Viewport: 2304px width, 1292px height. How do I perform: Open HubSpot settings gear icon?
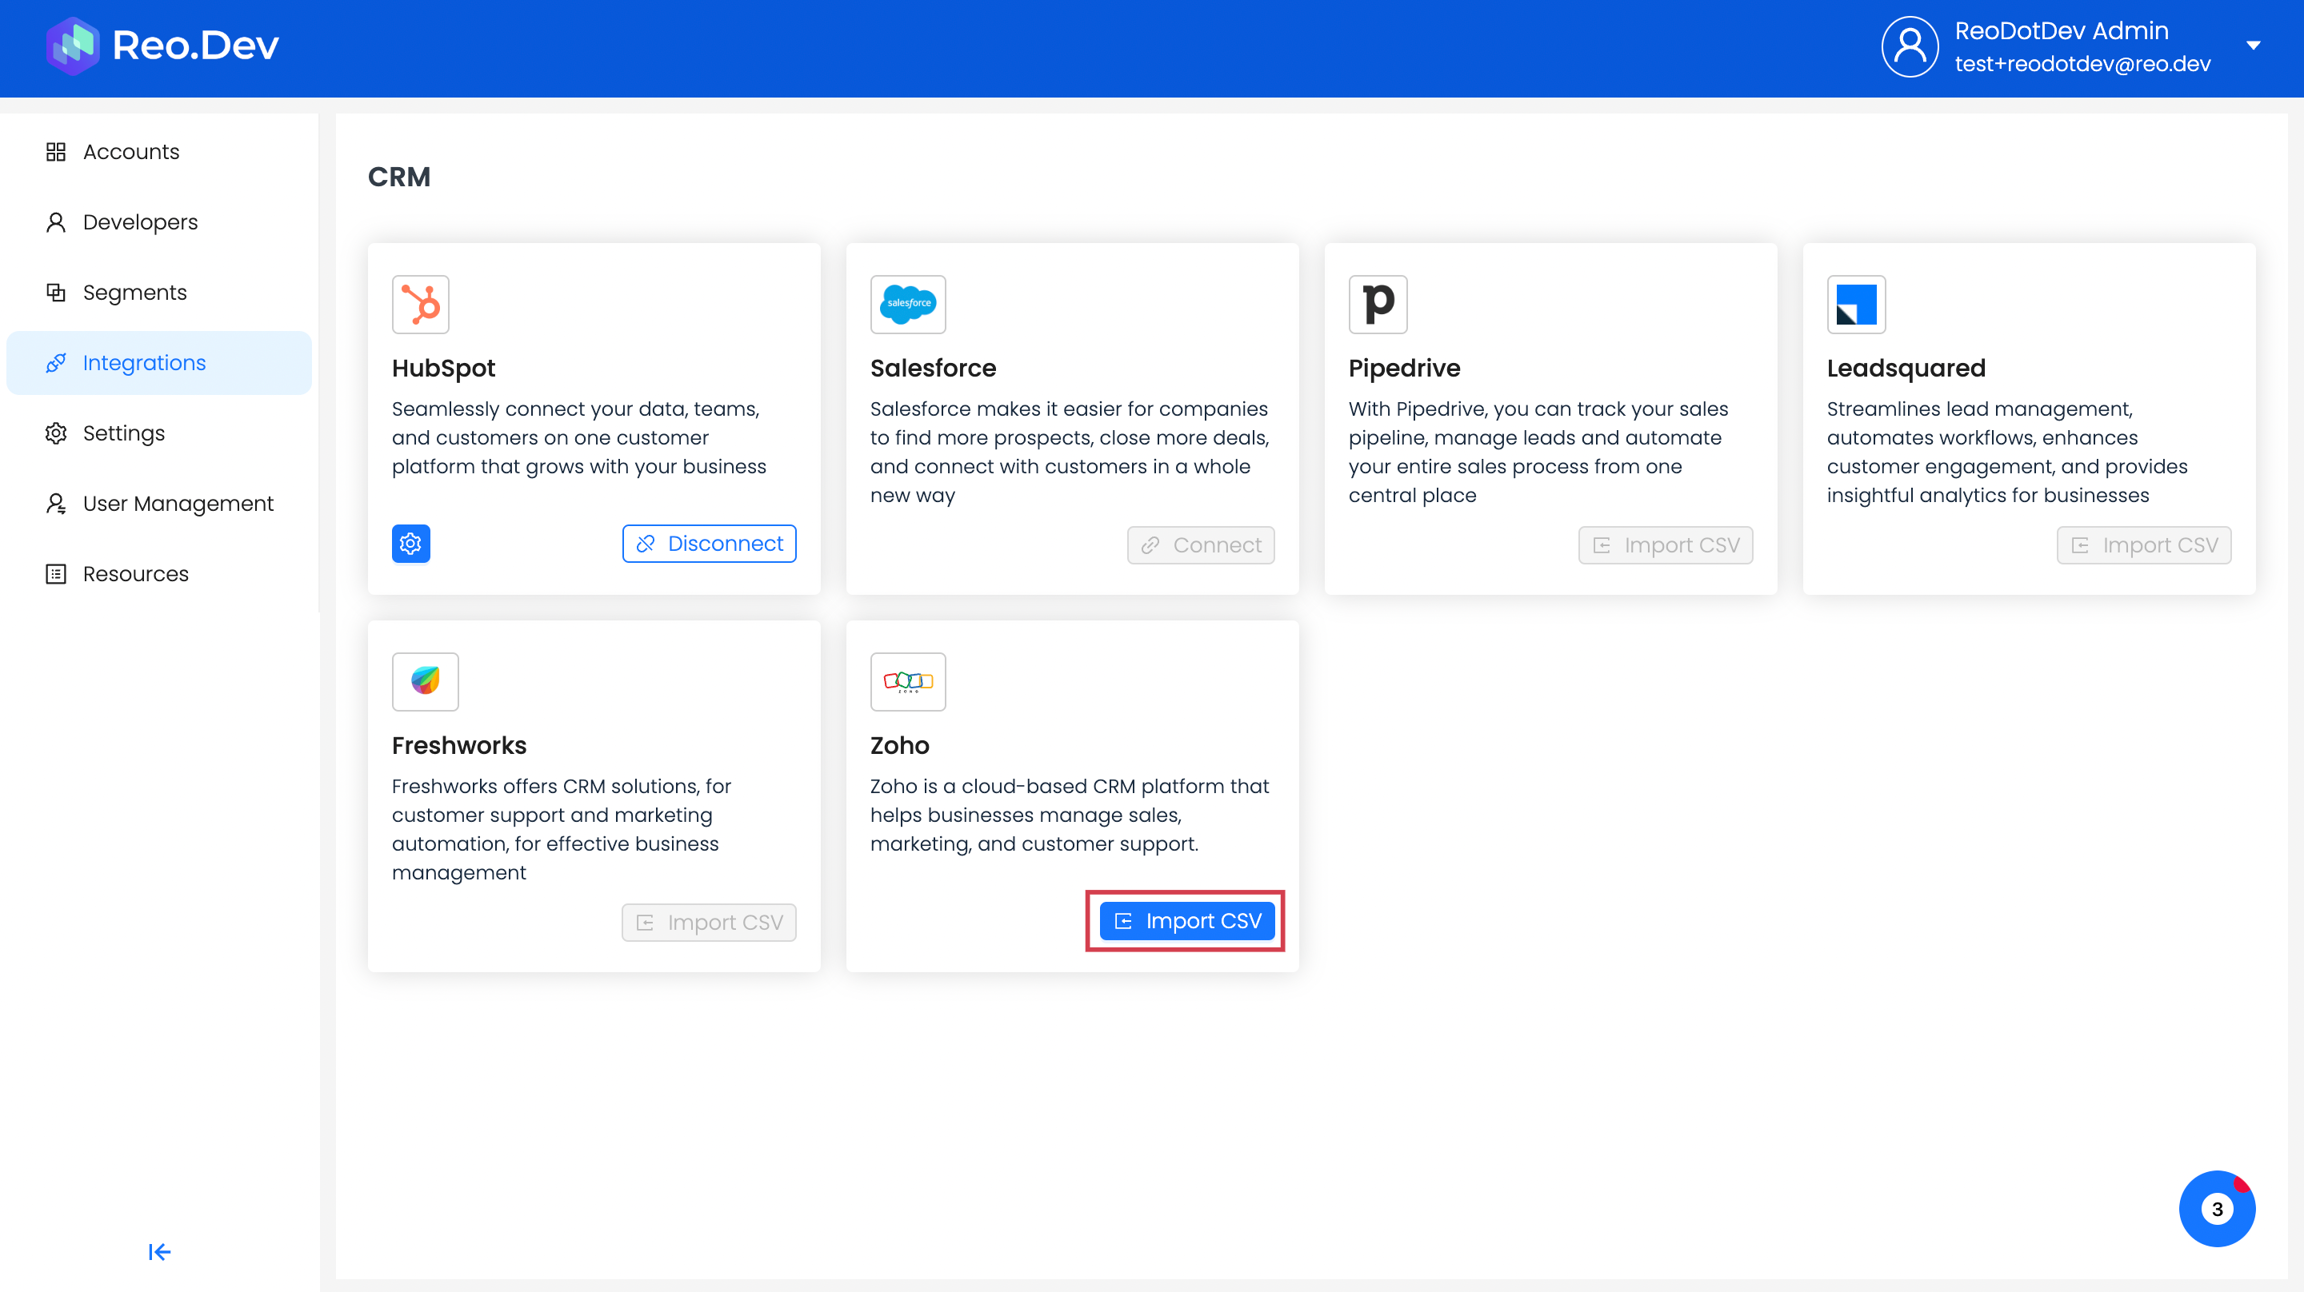click(411, 544)
